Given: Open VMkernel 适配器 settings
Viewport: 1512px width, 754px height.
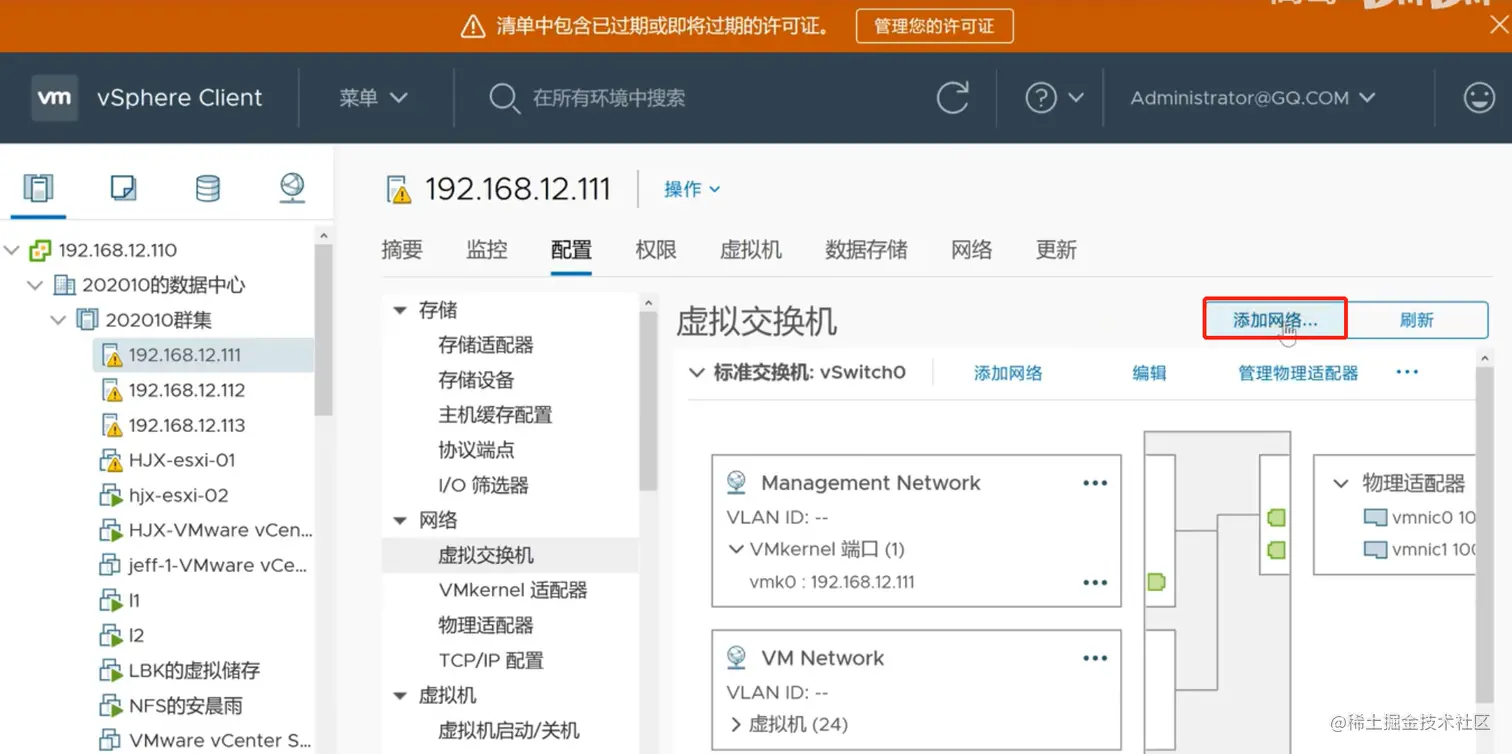Looking at the screenshot, I should click(x=512, y=590).
